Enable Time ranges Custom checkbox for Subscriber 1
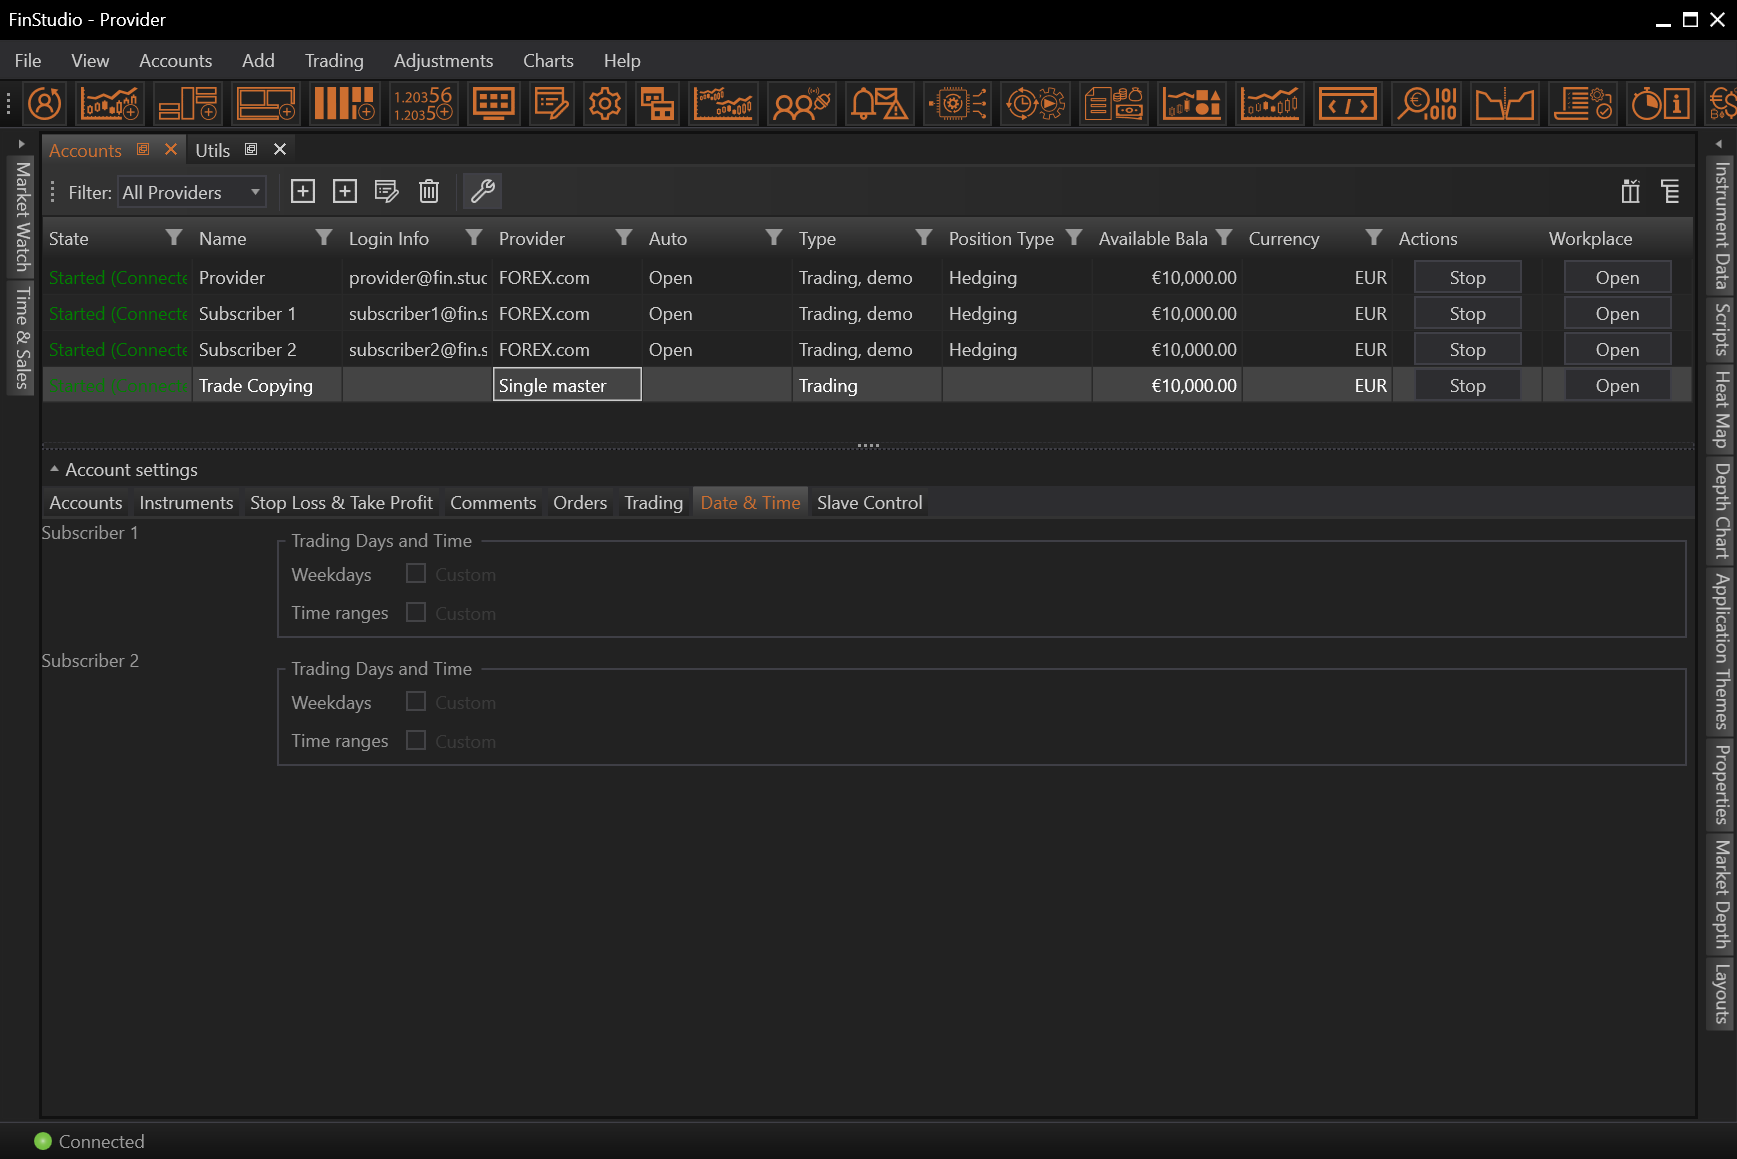This screenshot has width=1737, height=1159. 416,612
